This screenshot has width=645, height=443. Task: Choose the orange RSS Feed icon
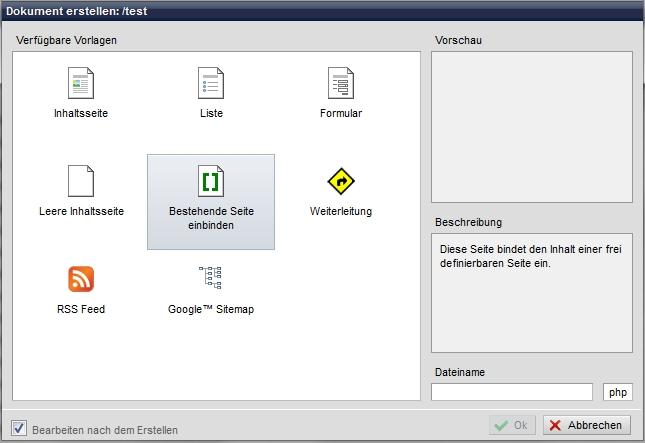point(80,279)
